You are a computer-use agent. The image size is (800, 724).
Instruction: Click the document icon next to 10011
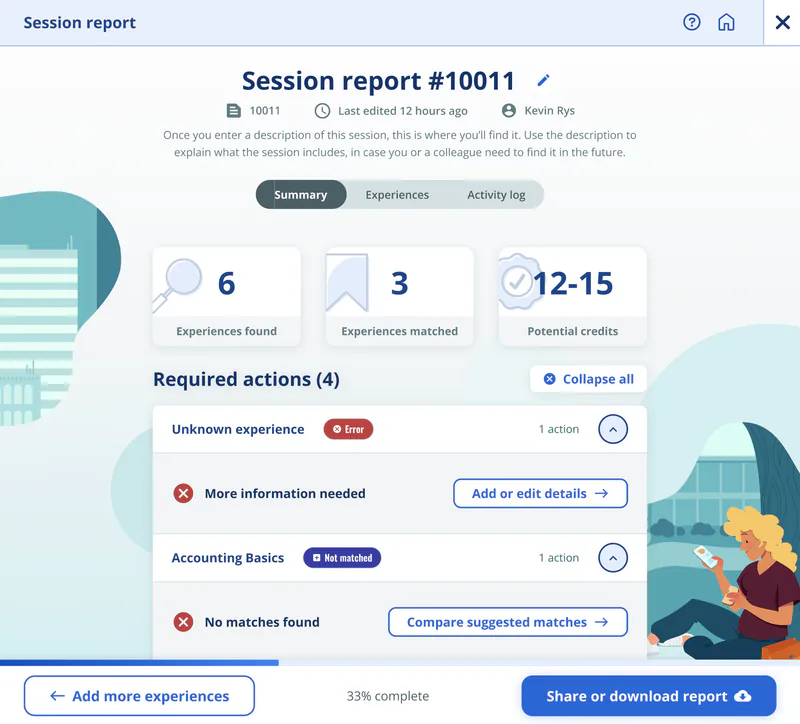234,111
